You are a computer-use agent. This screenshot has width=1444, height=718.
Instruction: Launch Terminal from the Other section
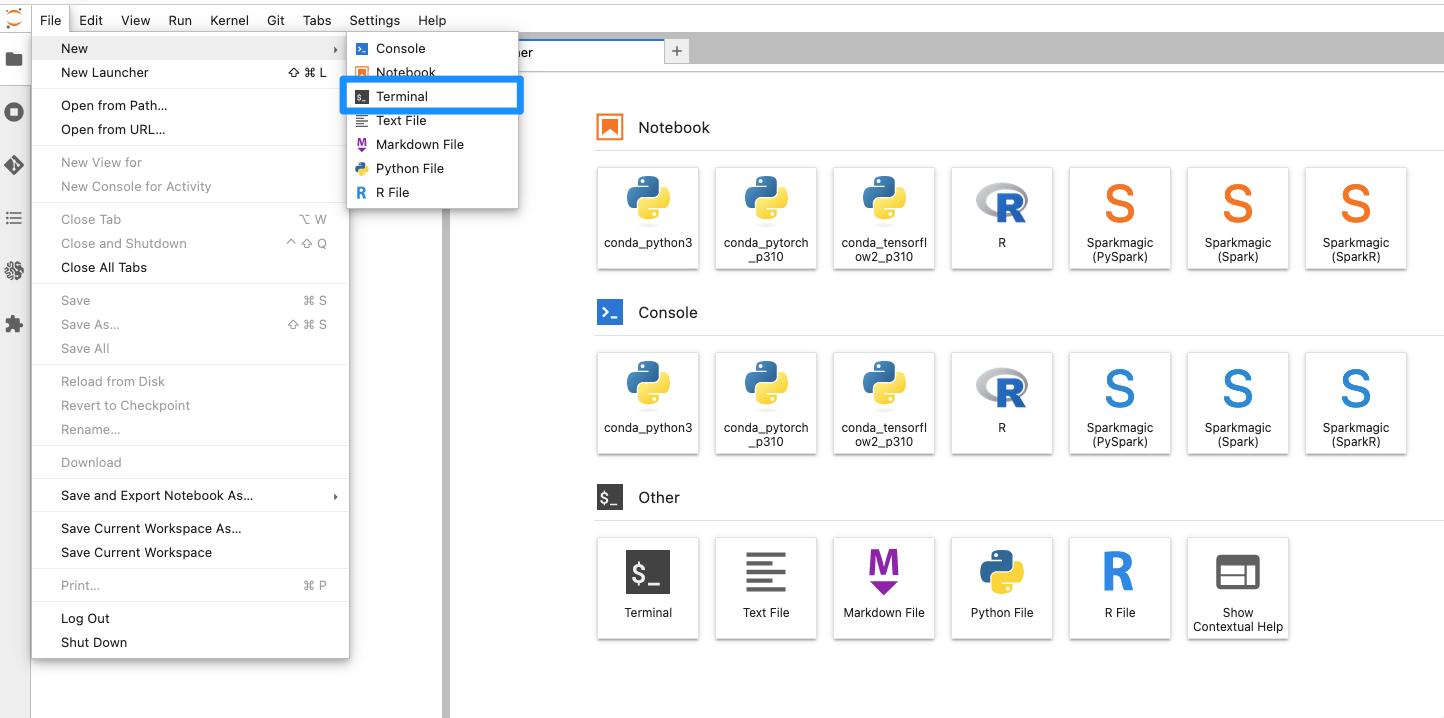tap(648, 588)
